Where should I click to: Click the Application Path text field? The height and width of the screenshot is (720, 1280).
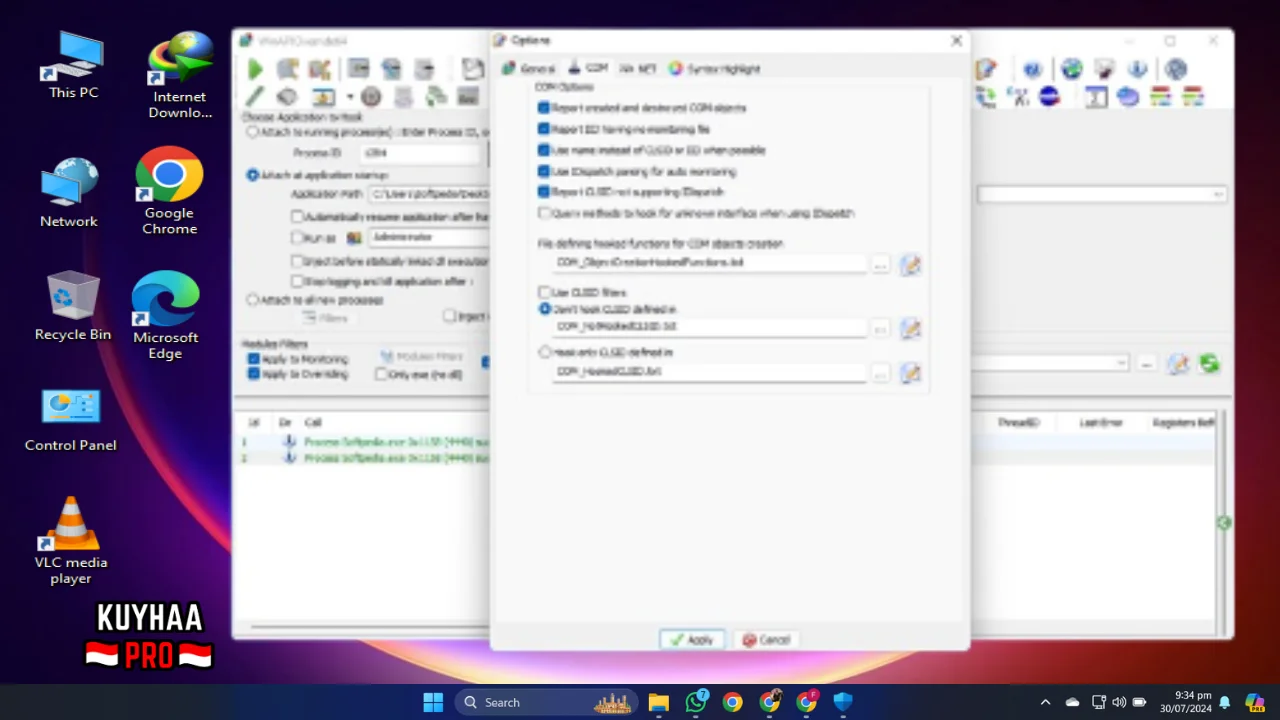point(428,194)
